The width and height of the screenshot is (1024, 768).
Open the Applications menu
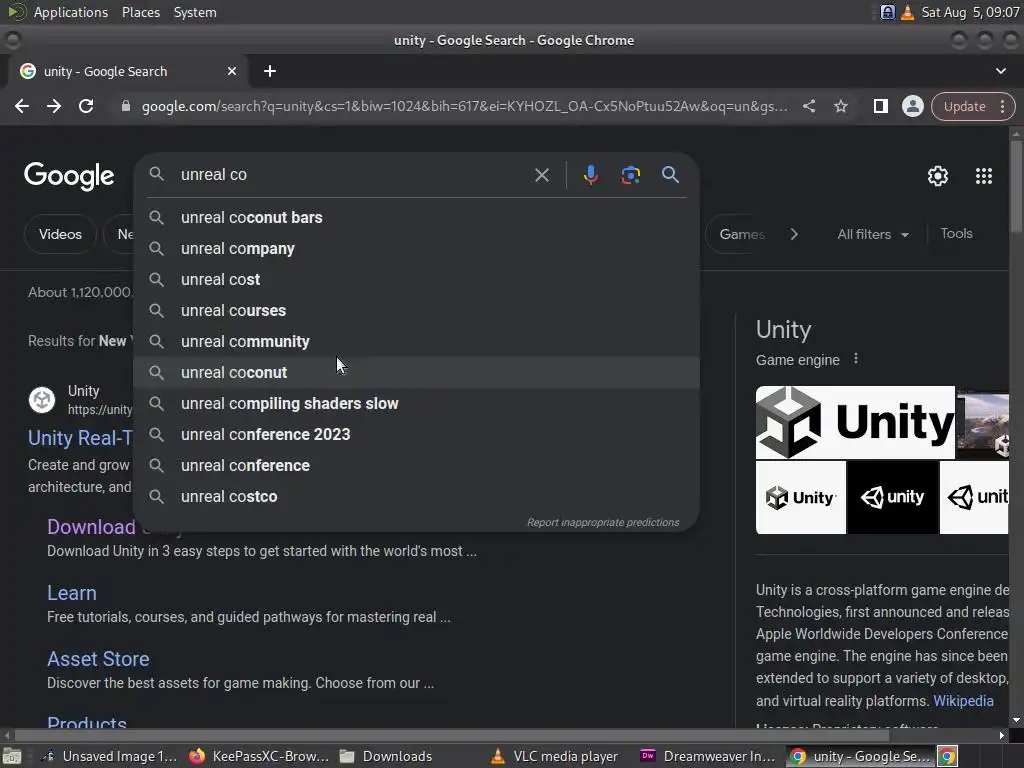coord(71,12)
